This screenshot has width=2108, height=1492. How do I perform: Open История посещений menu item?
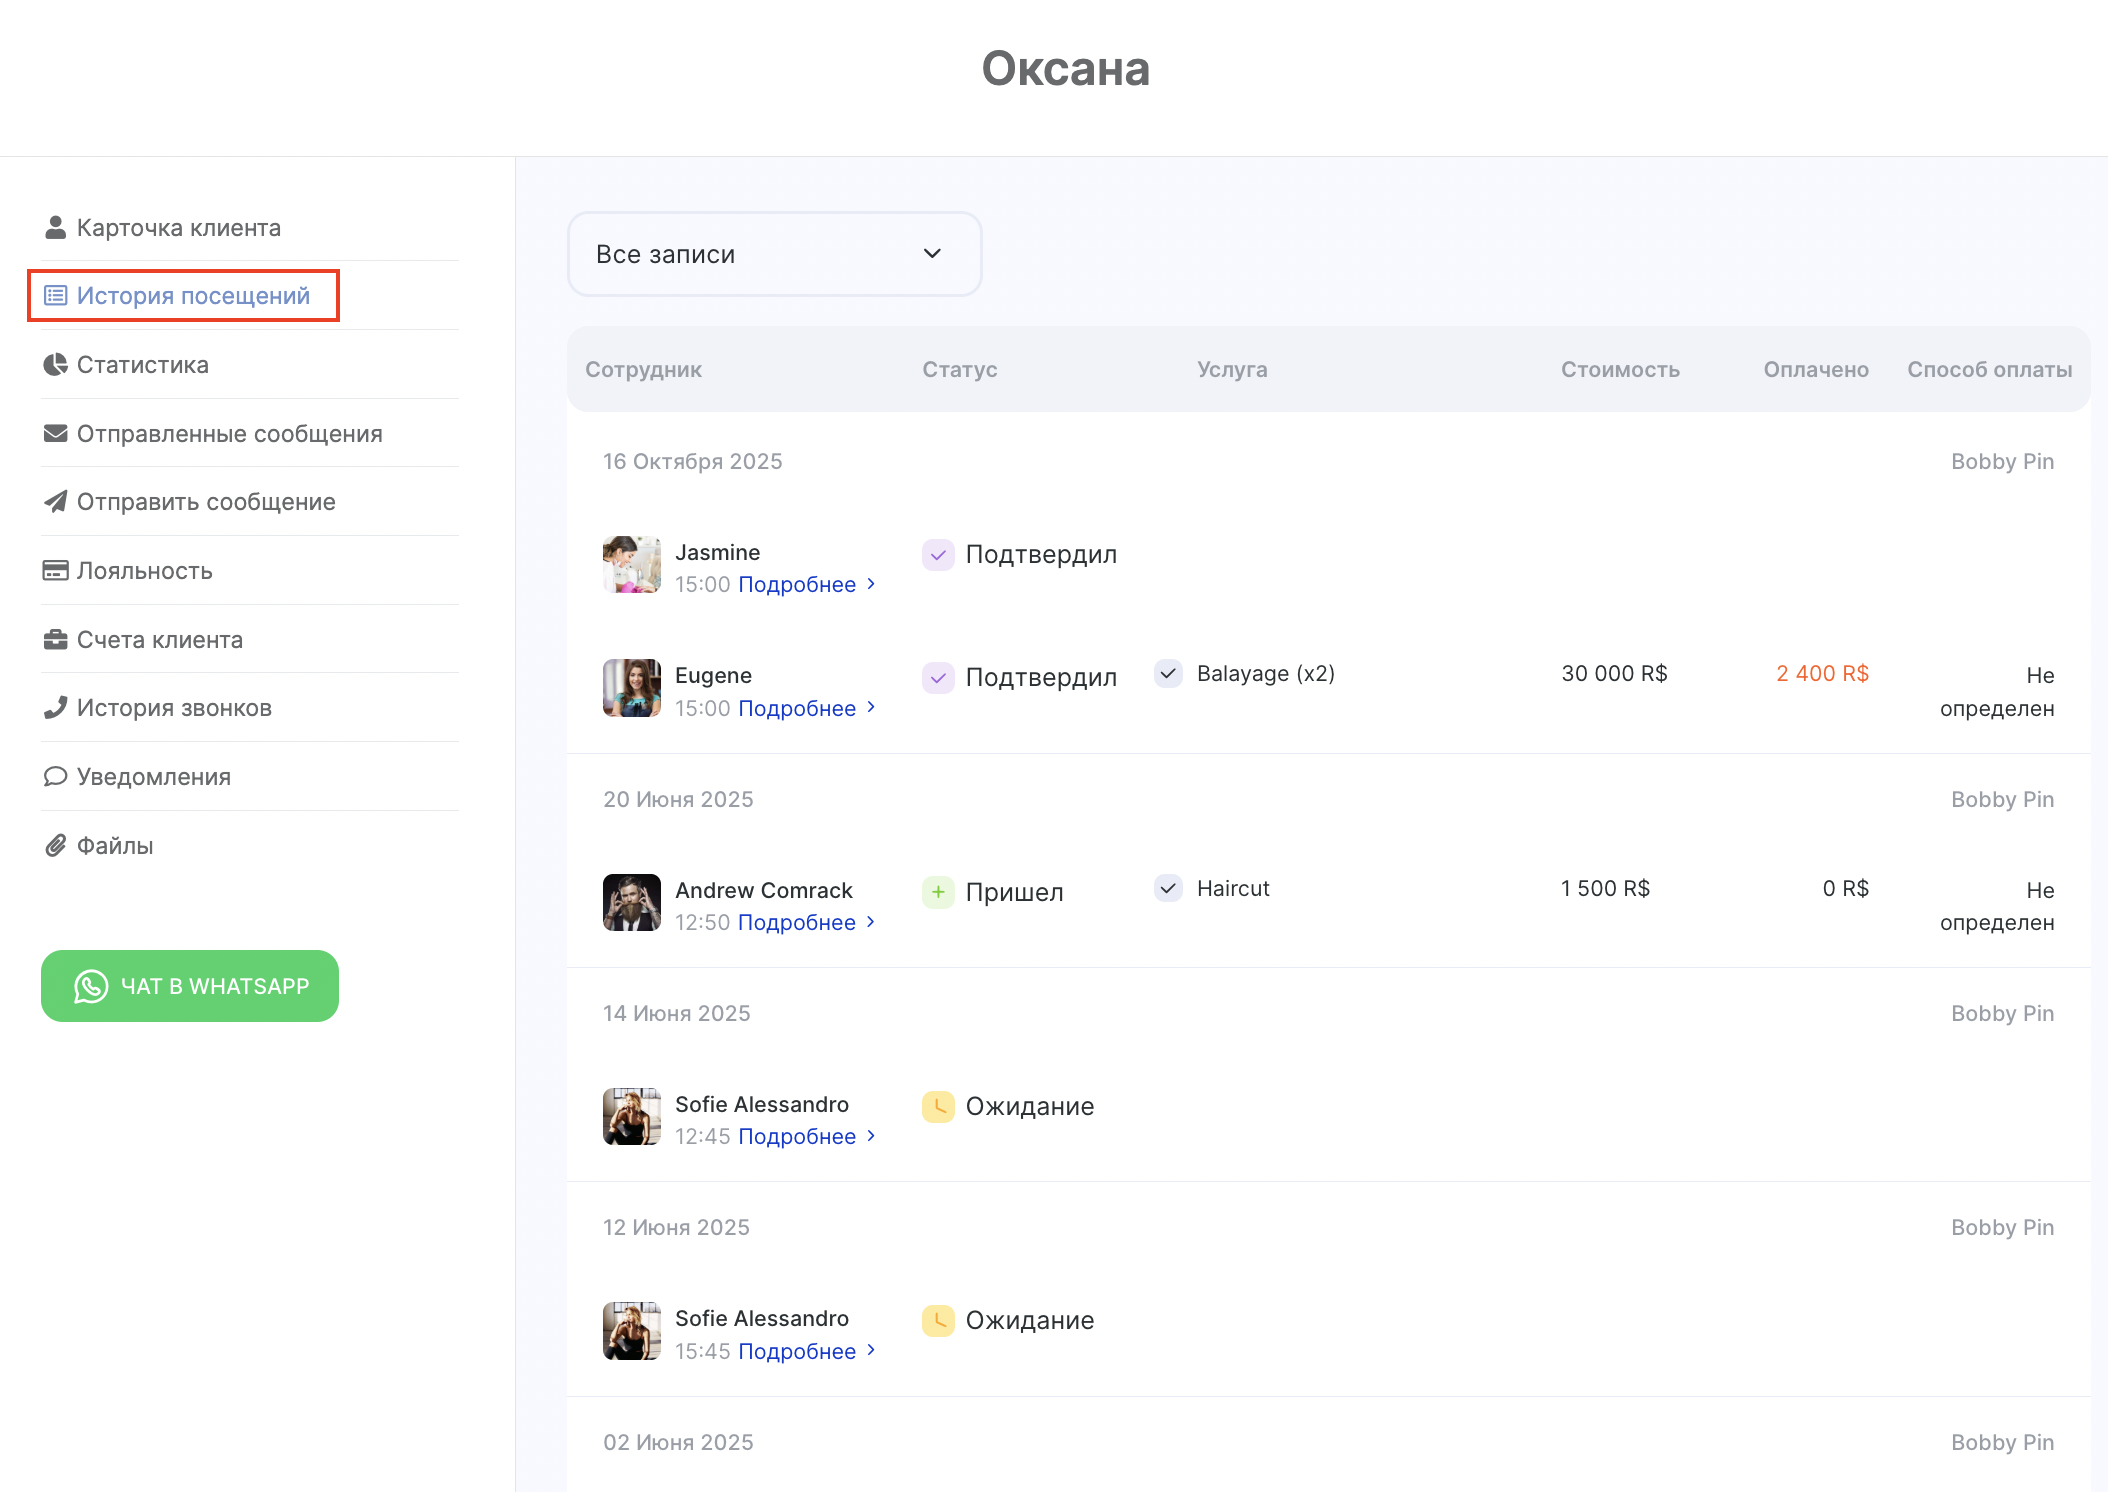point(193,296)
